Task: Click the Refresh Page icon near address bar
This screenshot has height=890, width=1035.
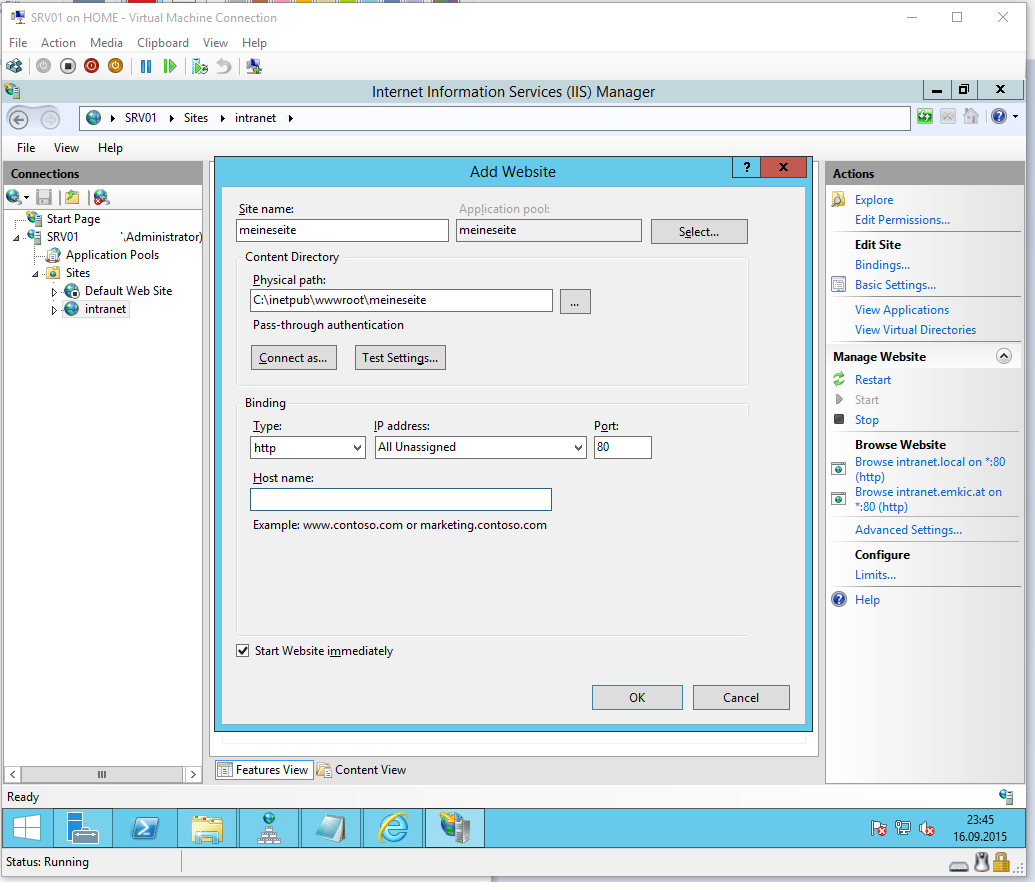Action: pyautogui.click(x=925, y=117)
